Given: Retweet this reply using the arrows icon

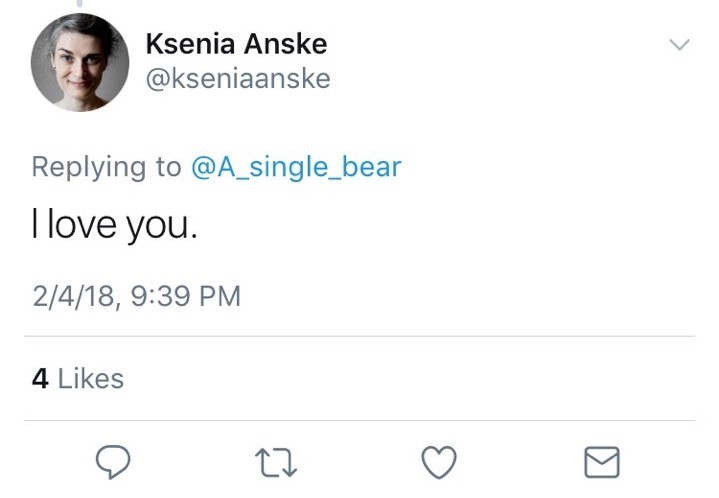Looking at the screenshot, I should 276,461.
